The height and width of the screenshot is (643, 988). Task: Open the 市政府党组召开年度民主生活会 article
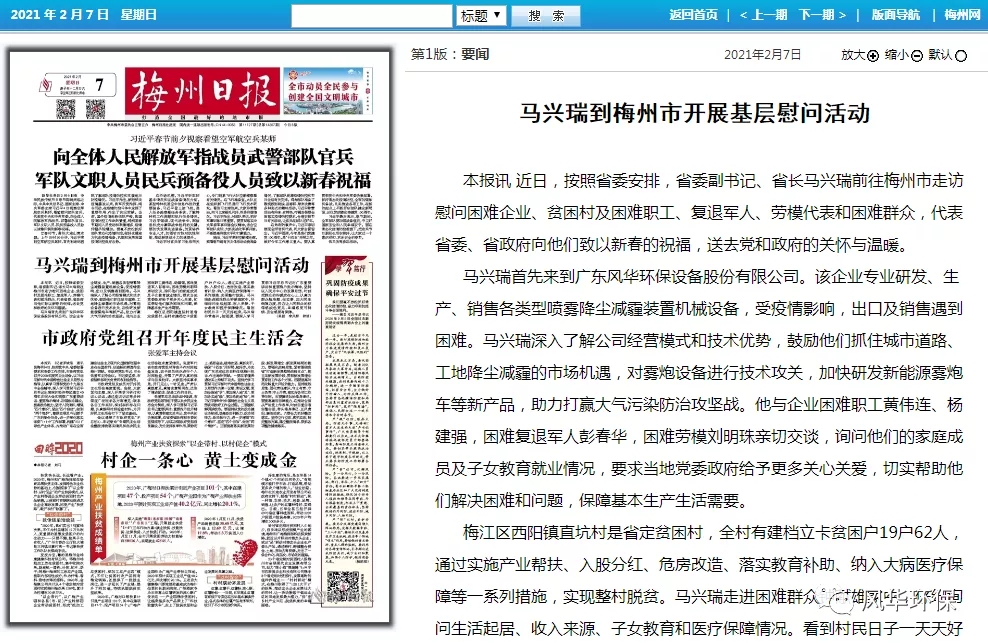(x=172, y=337)
